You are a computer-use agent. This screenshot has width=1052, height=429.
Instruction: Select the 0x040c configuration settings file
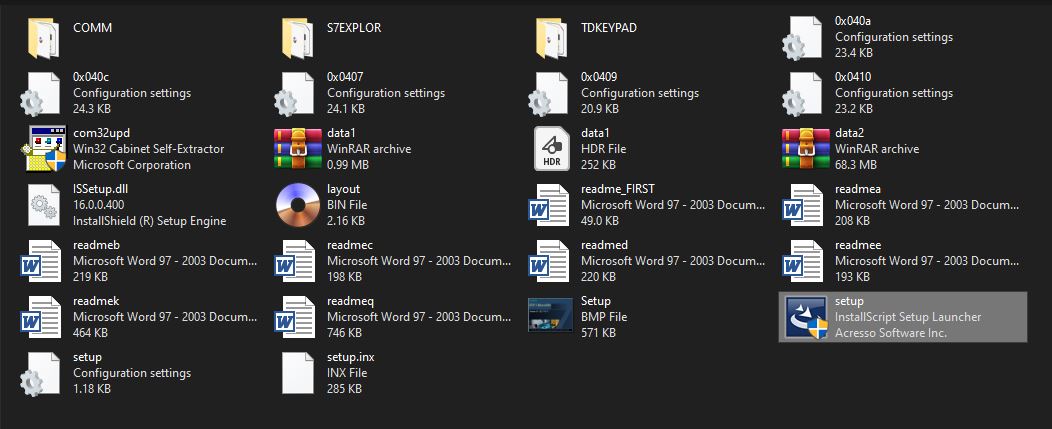coord(42,93)
